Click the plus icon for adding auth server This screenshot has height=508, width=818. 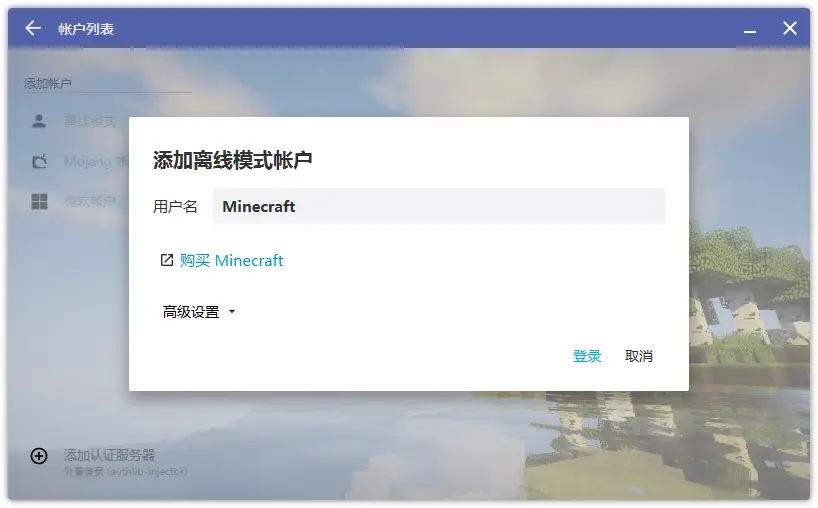pos(39,456)
